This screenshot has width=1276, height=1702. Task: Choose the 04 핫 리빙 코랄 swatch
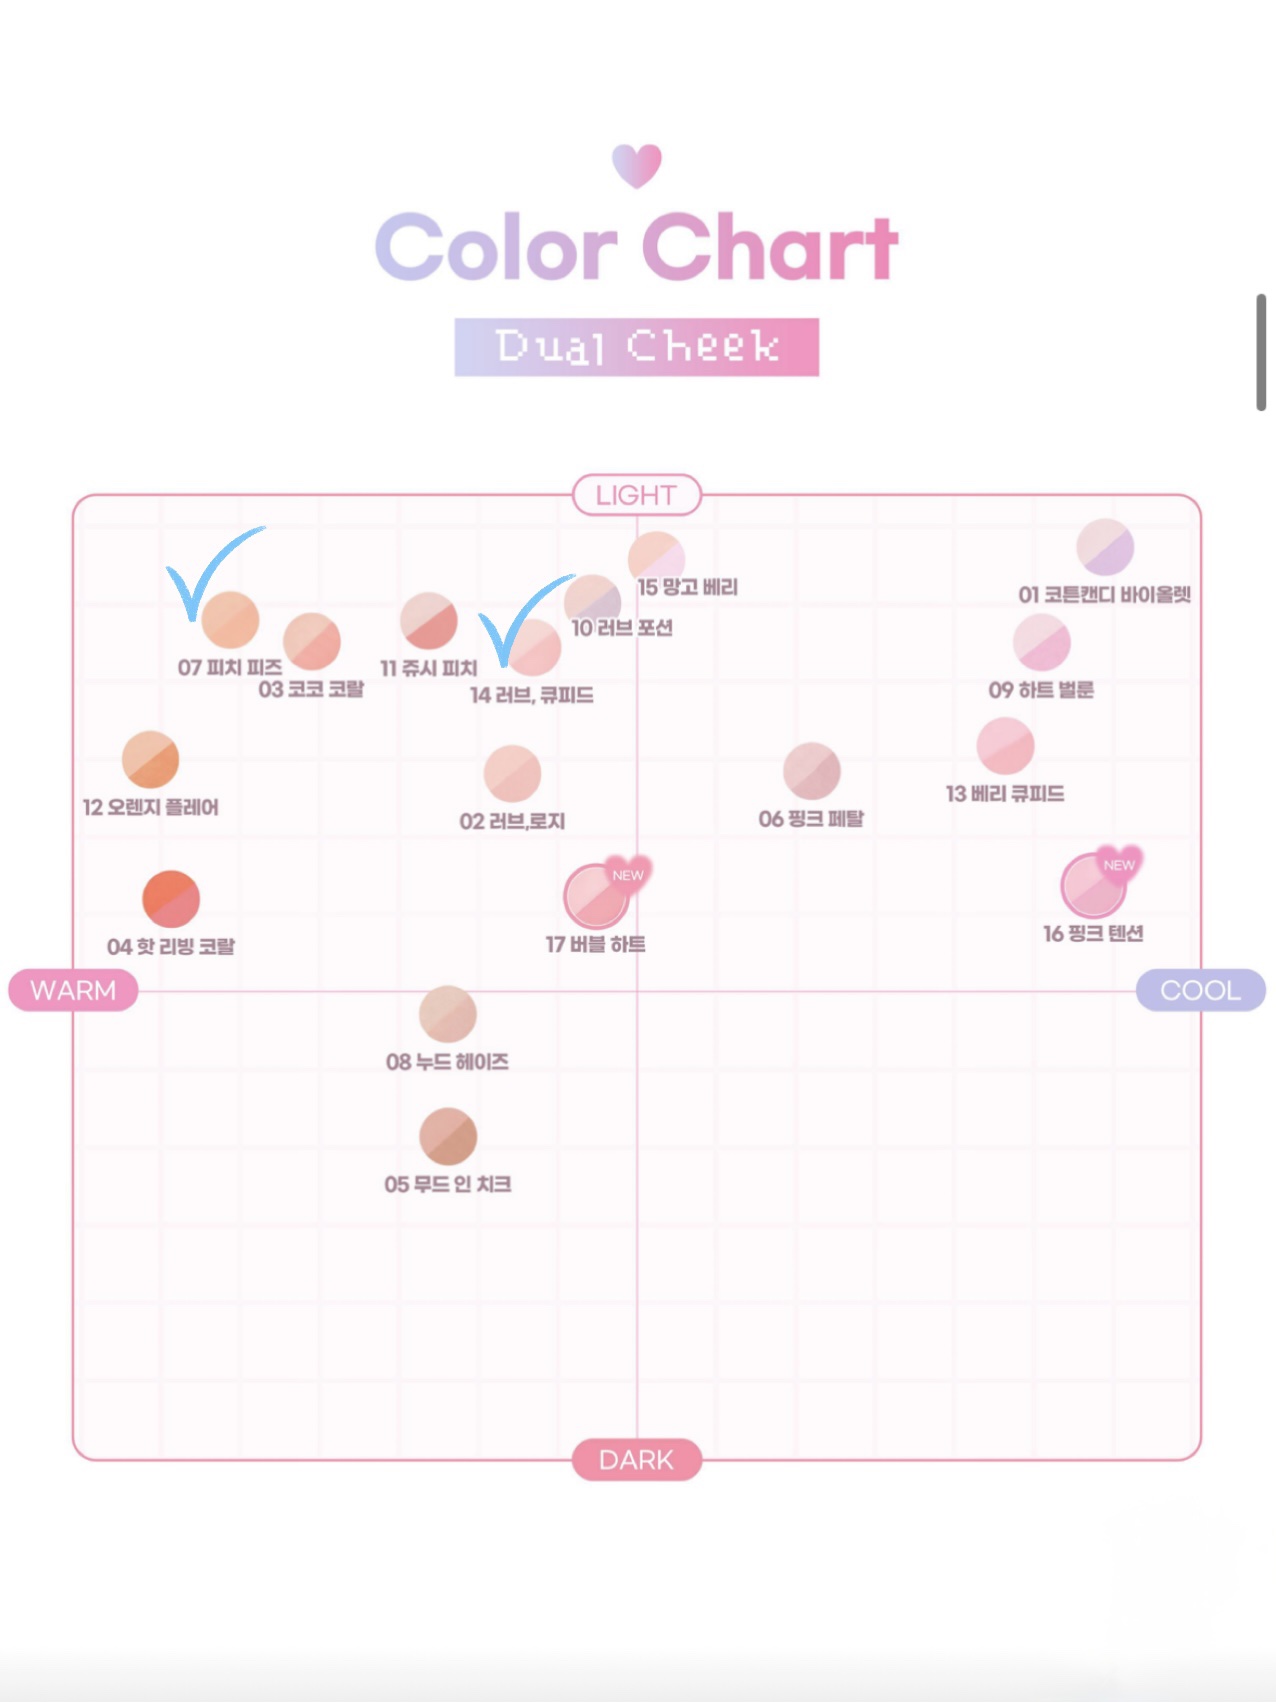pos(171,899)
